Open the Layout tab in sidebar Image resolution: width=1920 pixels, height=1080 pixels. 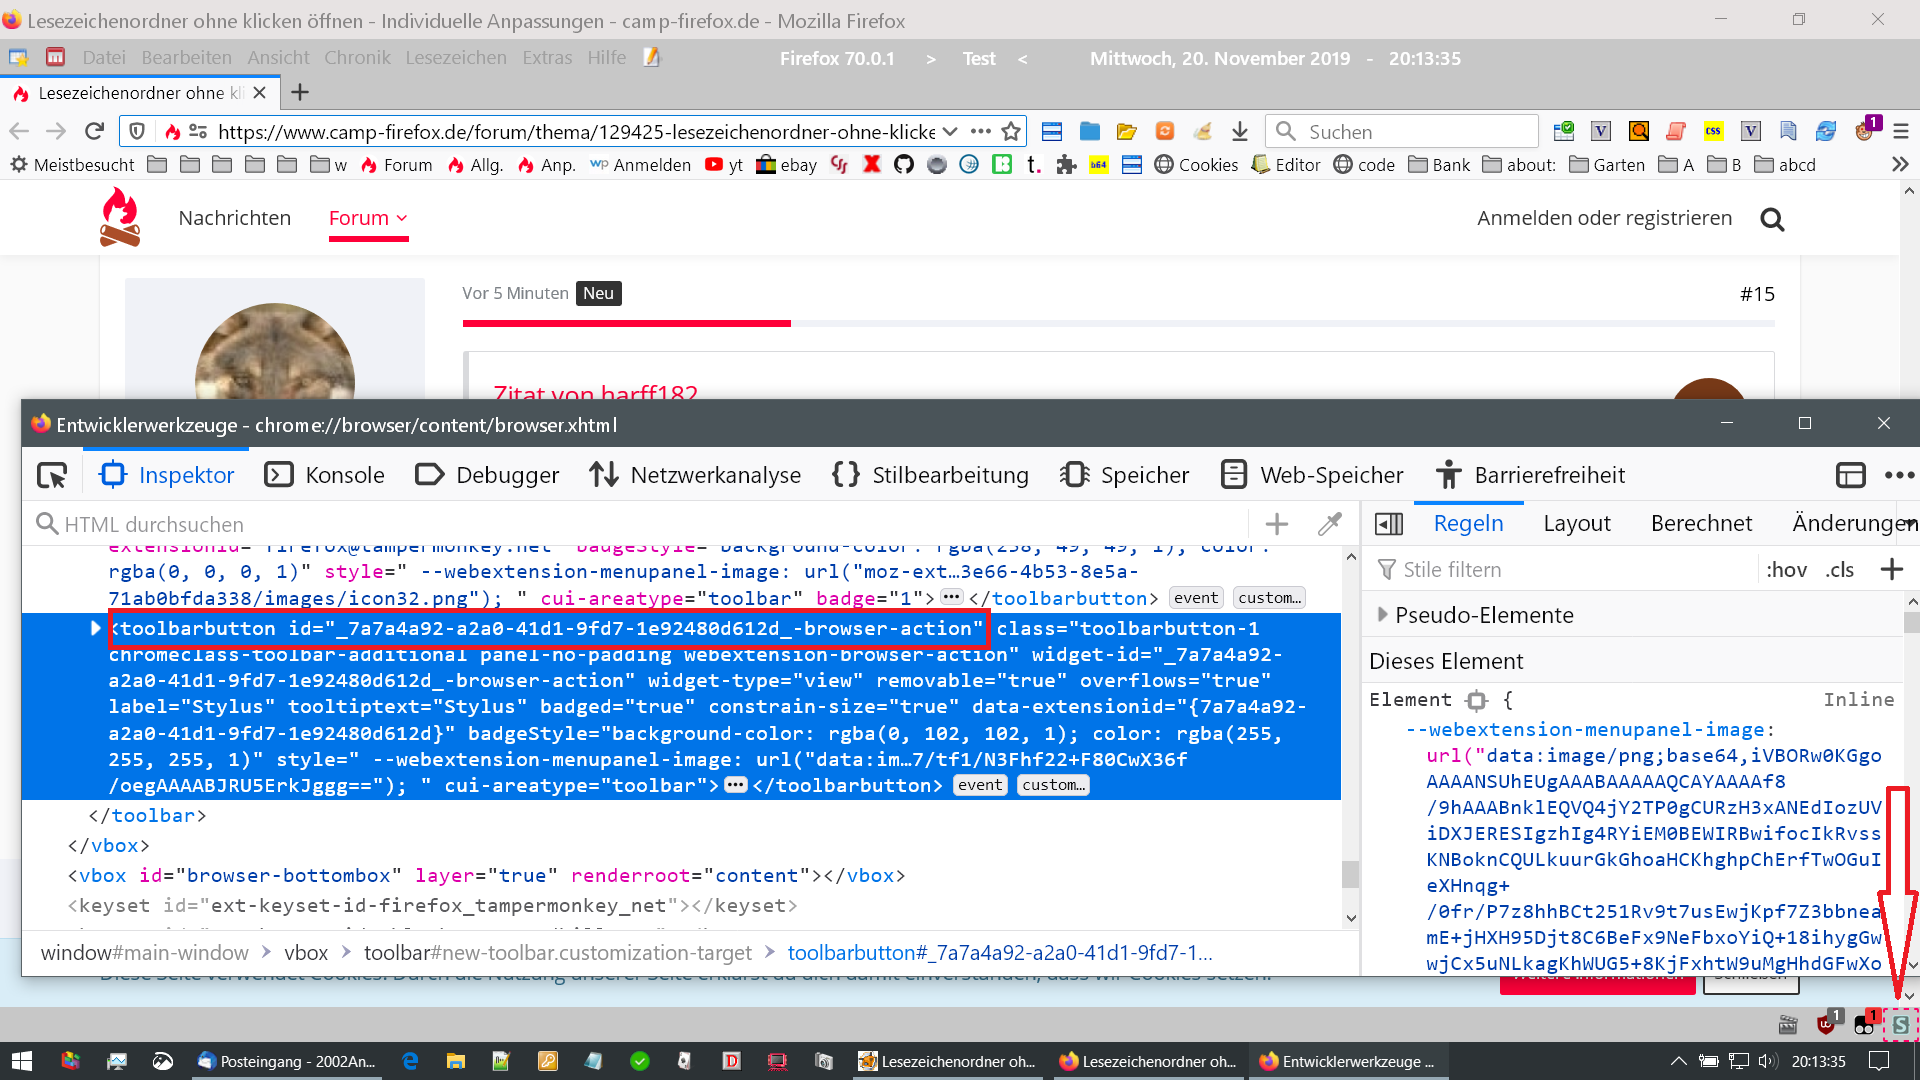[1576, 523]
